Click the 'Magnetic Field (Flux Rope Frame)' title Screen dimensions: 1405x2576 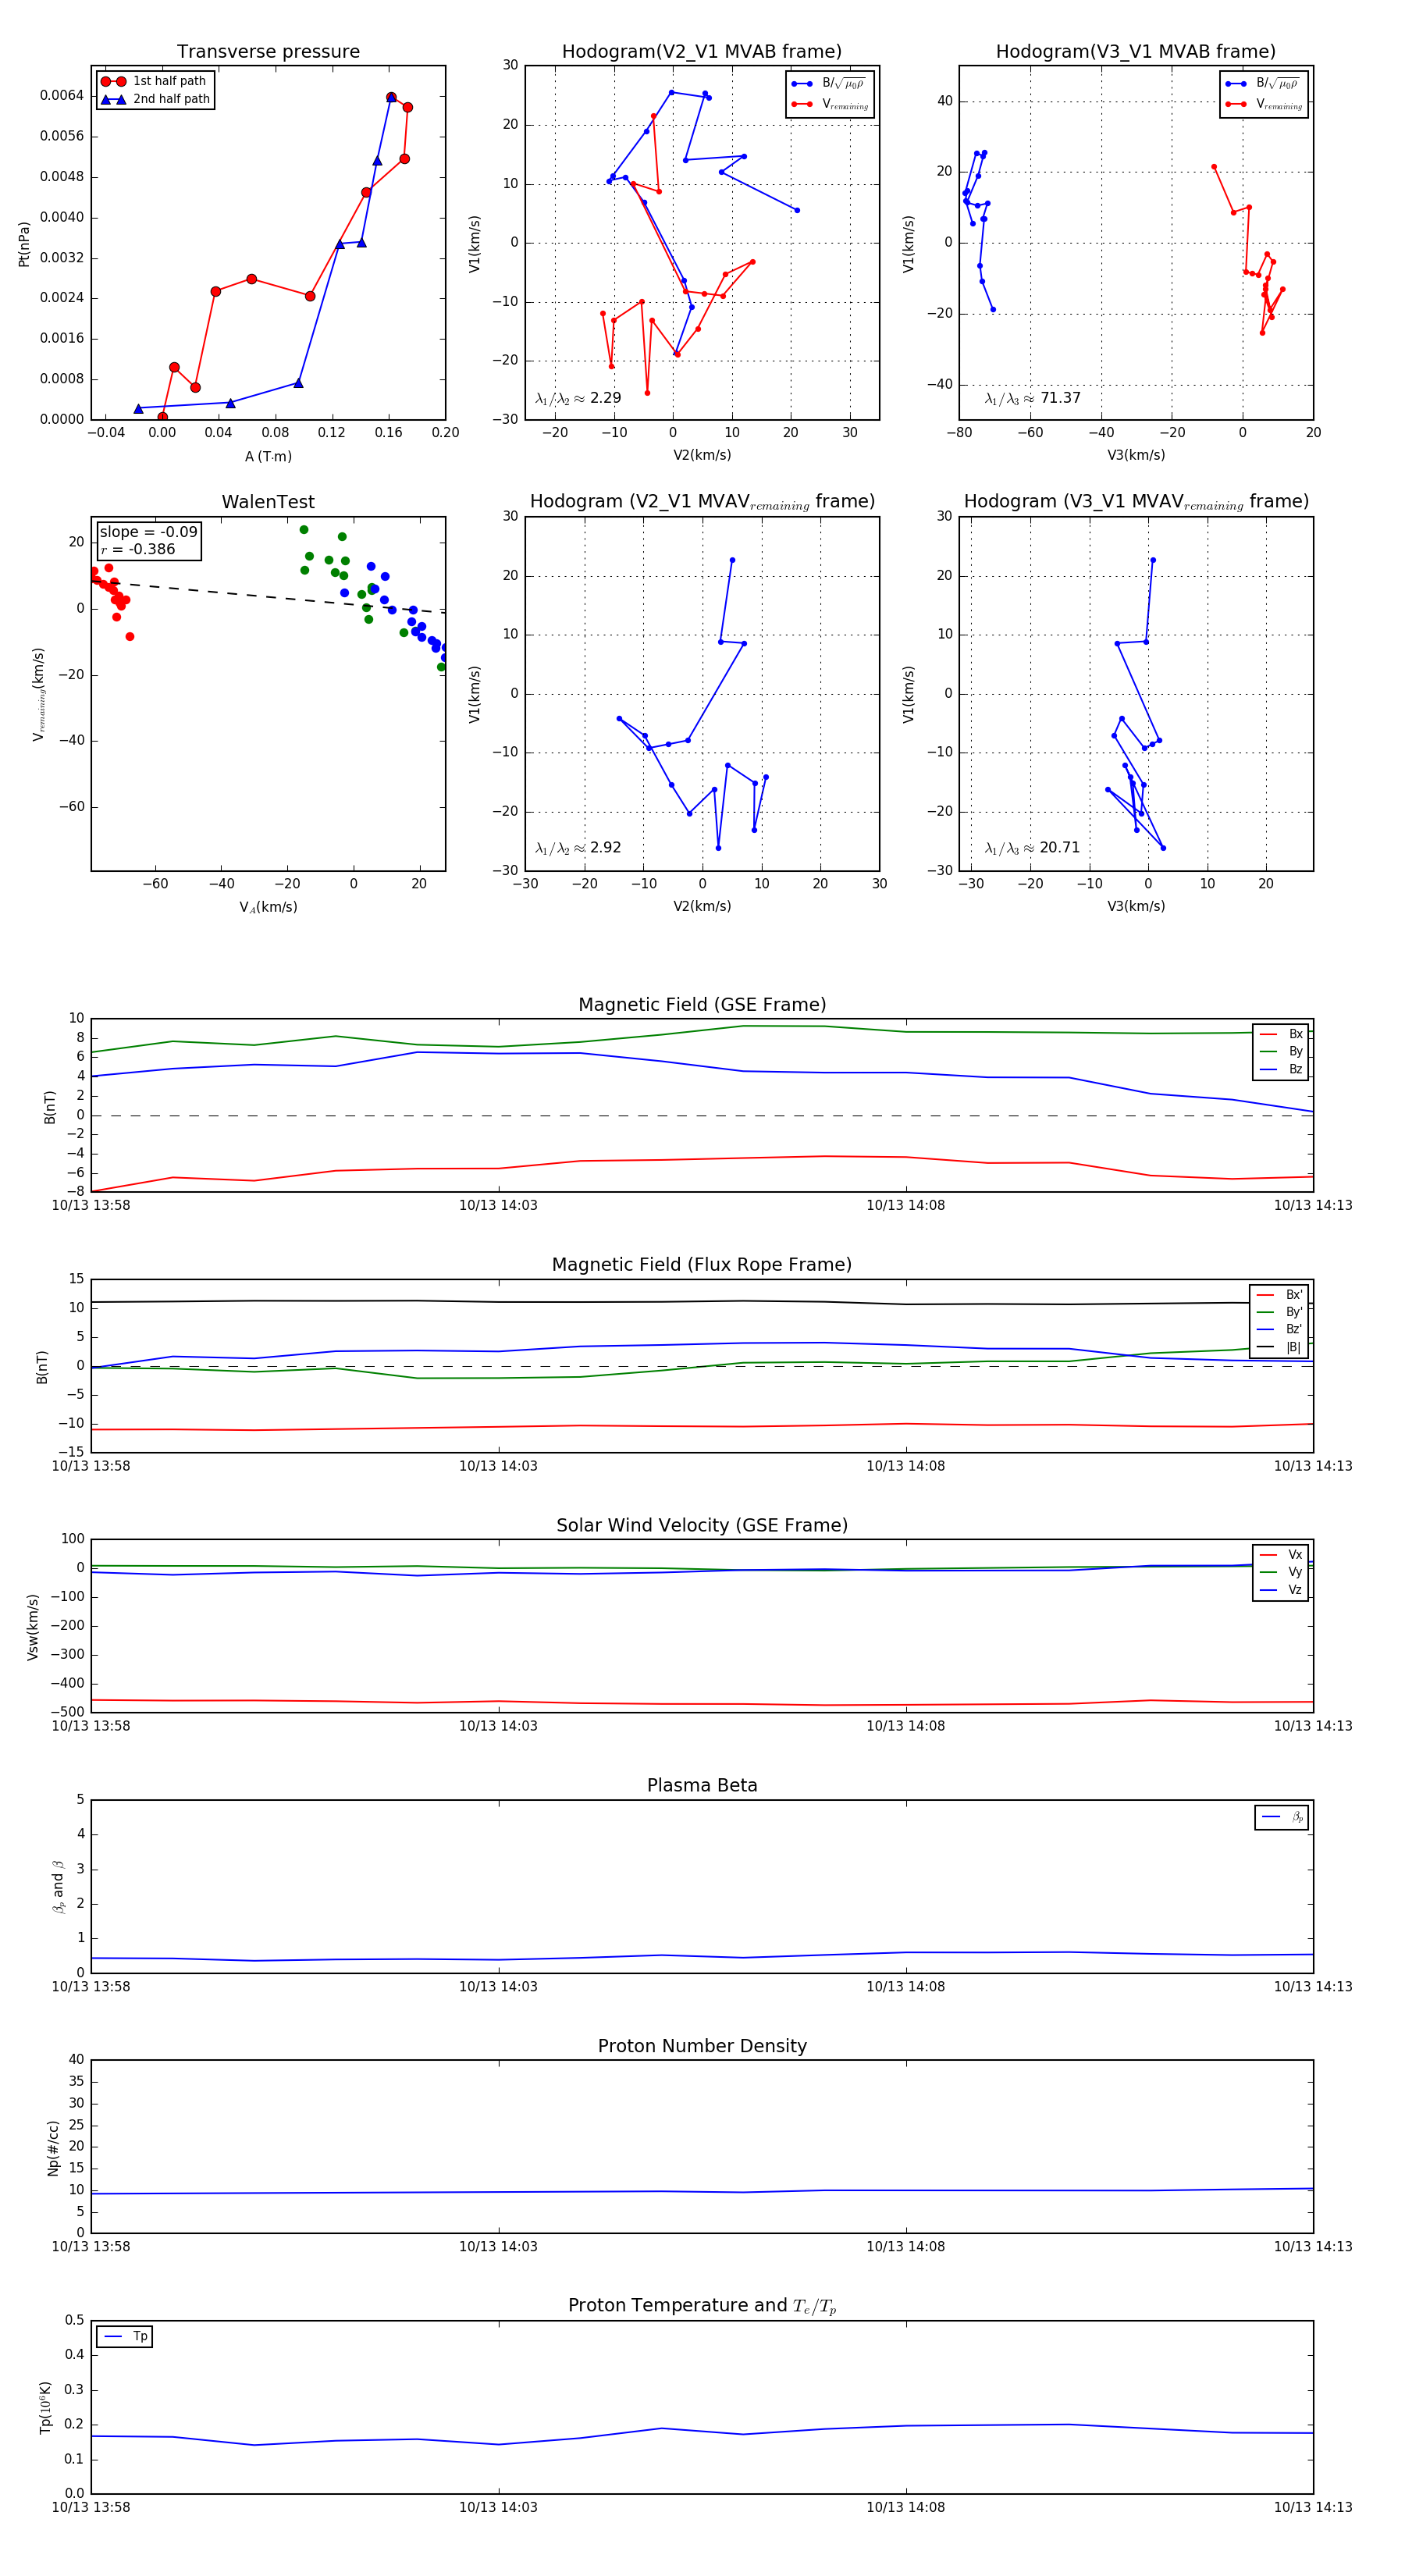(702, 1265)
